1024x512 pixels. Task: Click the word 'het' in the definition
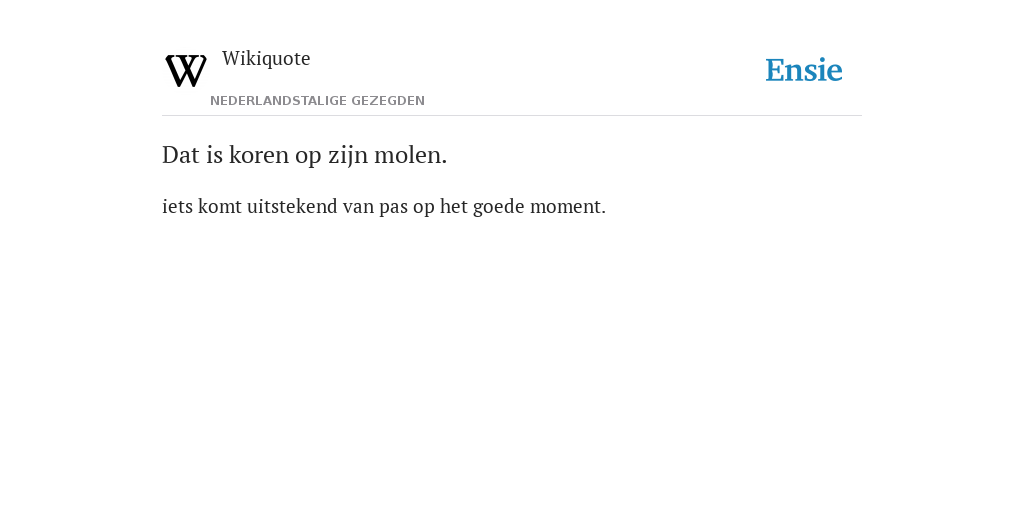click(x=454, y=206)
